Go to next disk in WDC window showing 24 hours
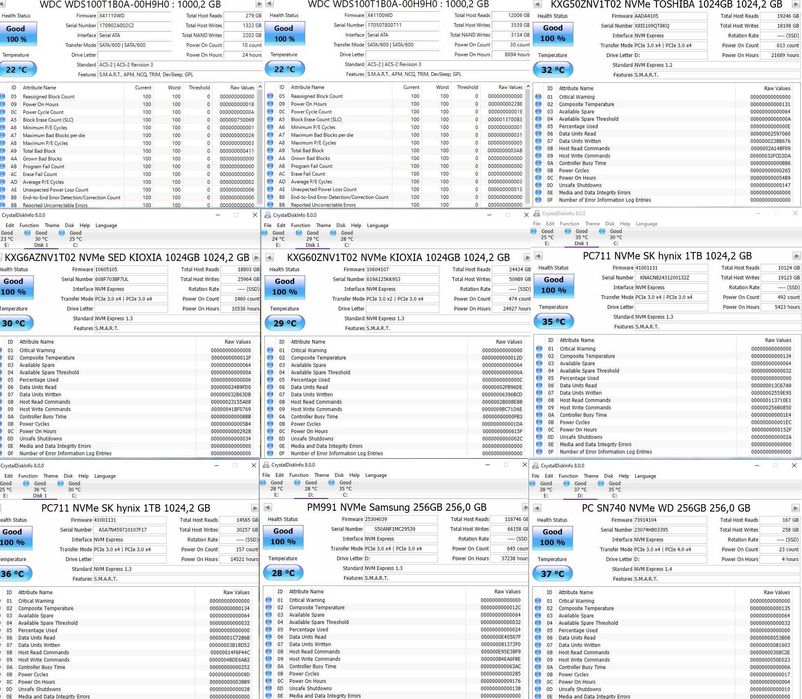The image size is (802, 699). pyautogui.click(x=259, y=4)
